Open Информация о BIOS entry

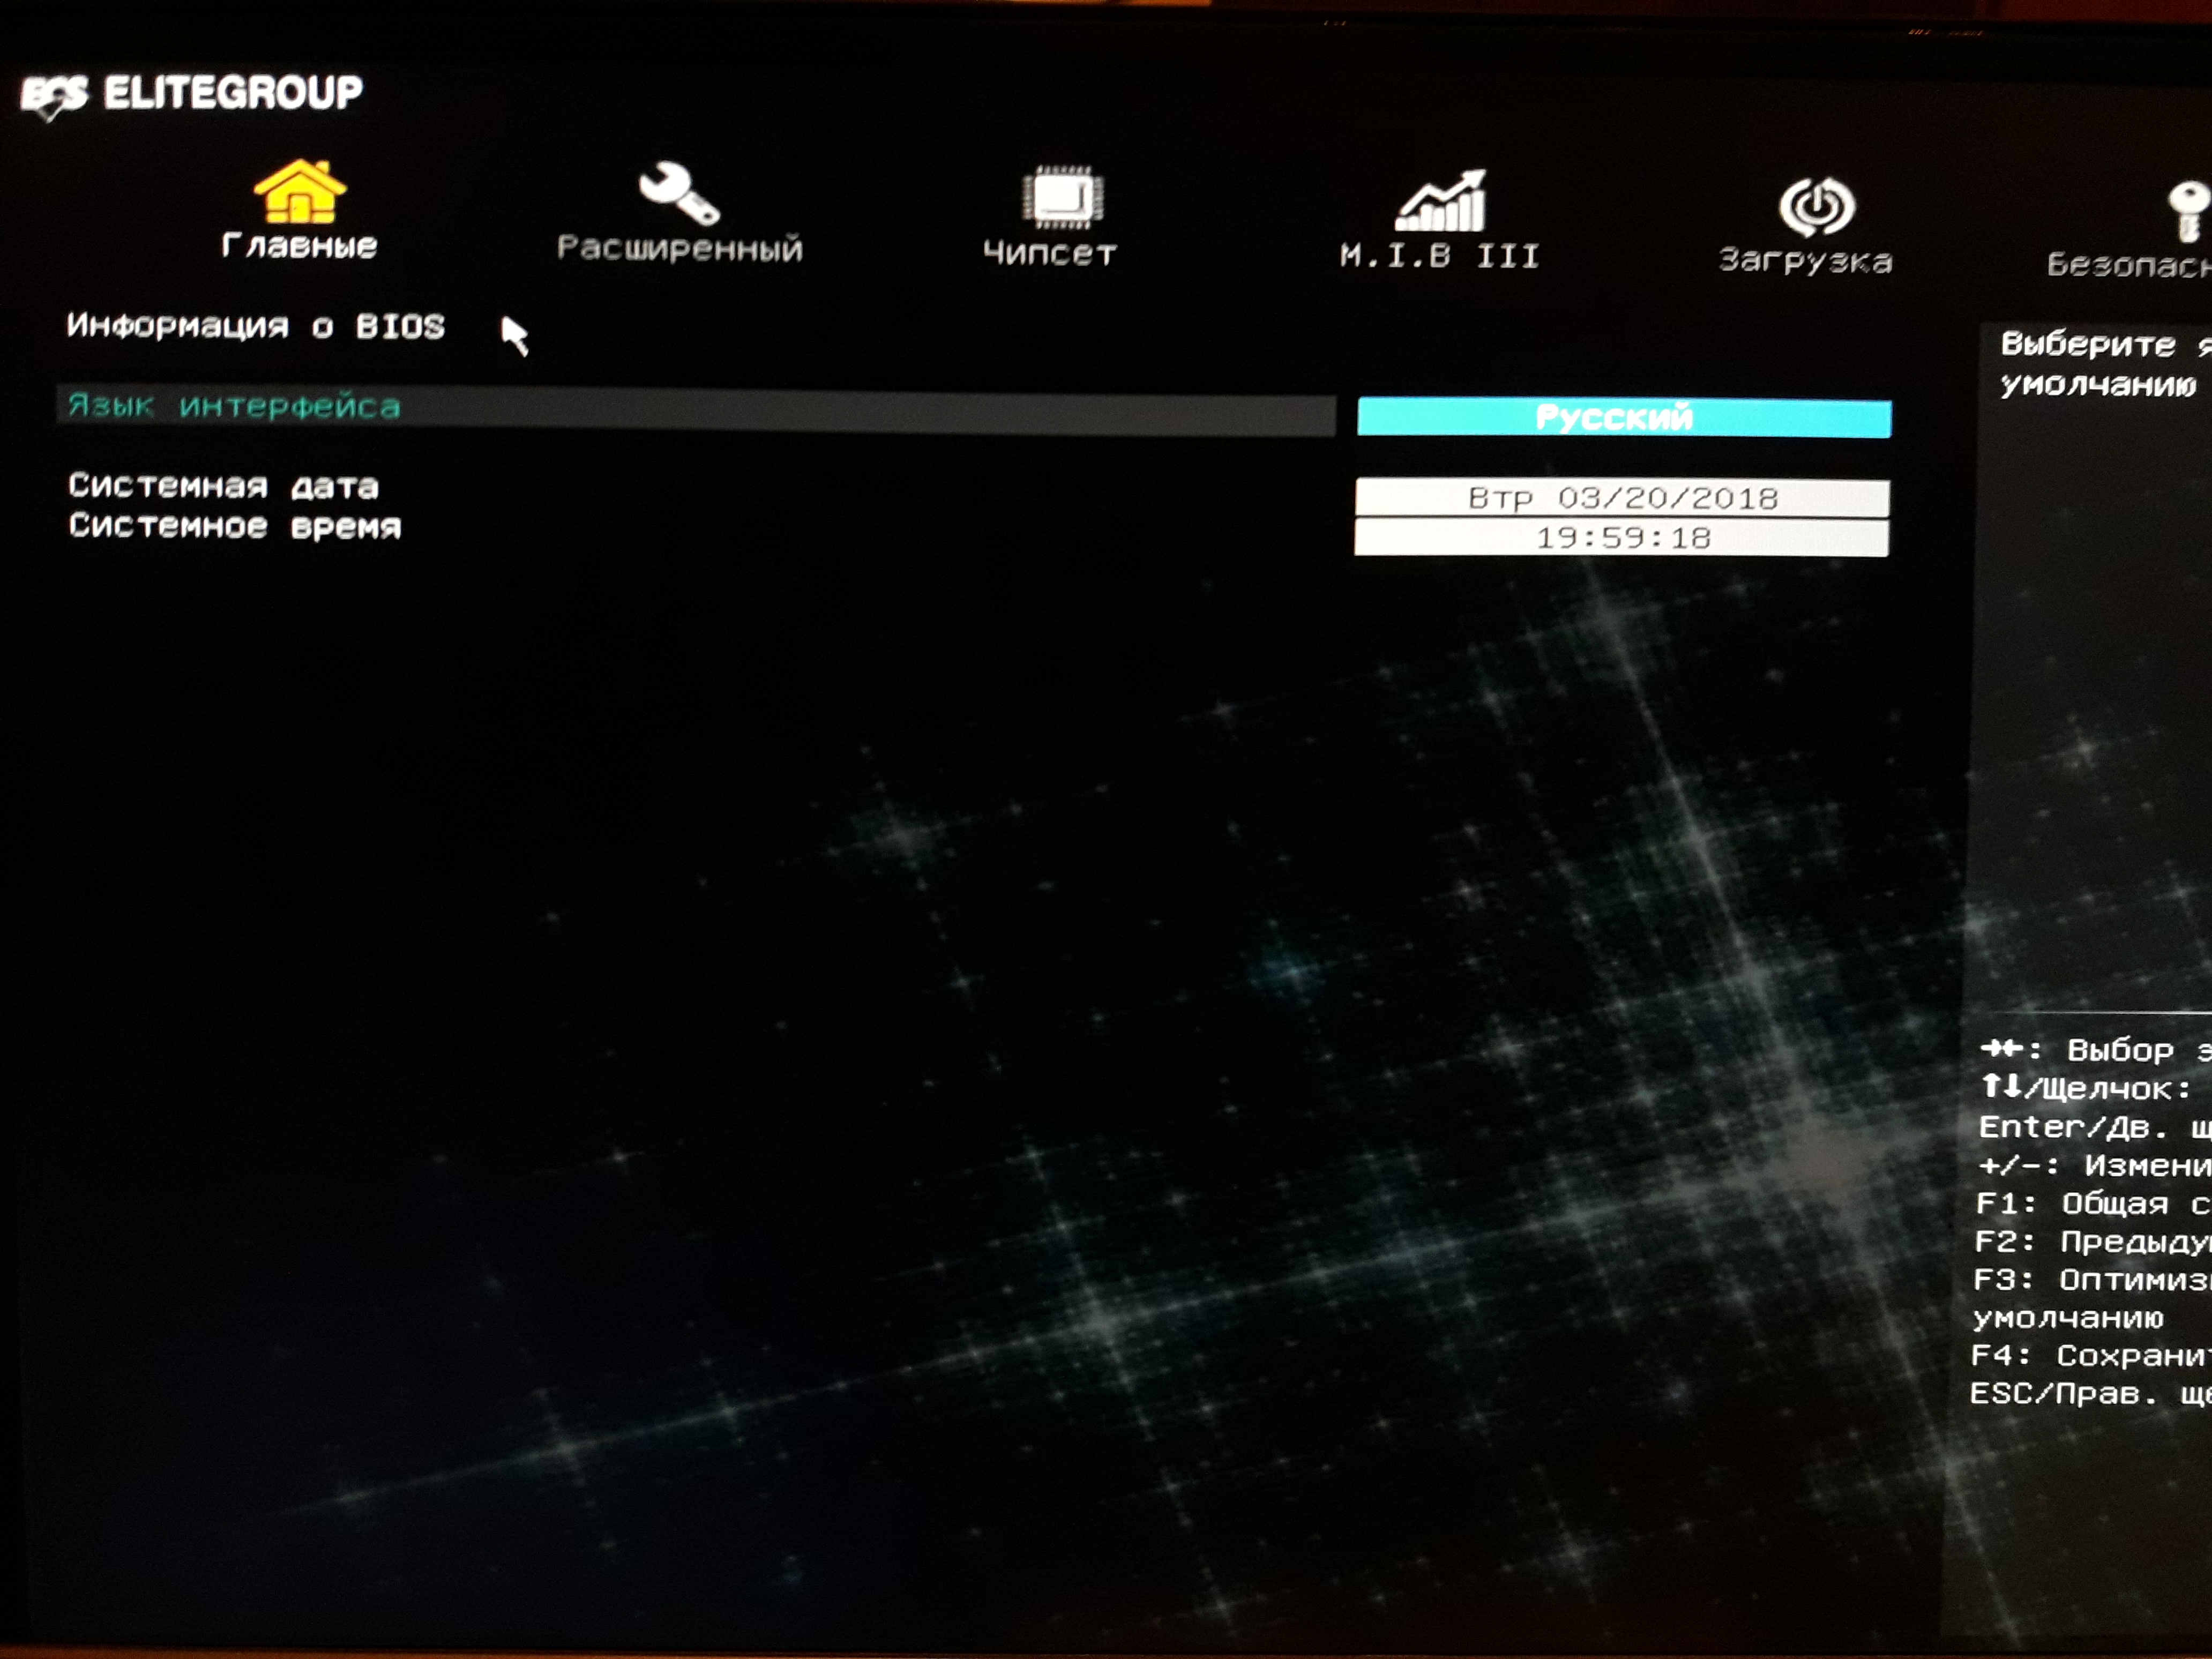(x=256, y=326)
